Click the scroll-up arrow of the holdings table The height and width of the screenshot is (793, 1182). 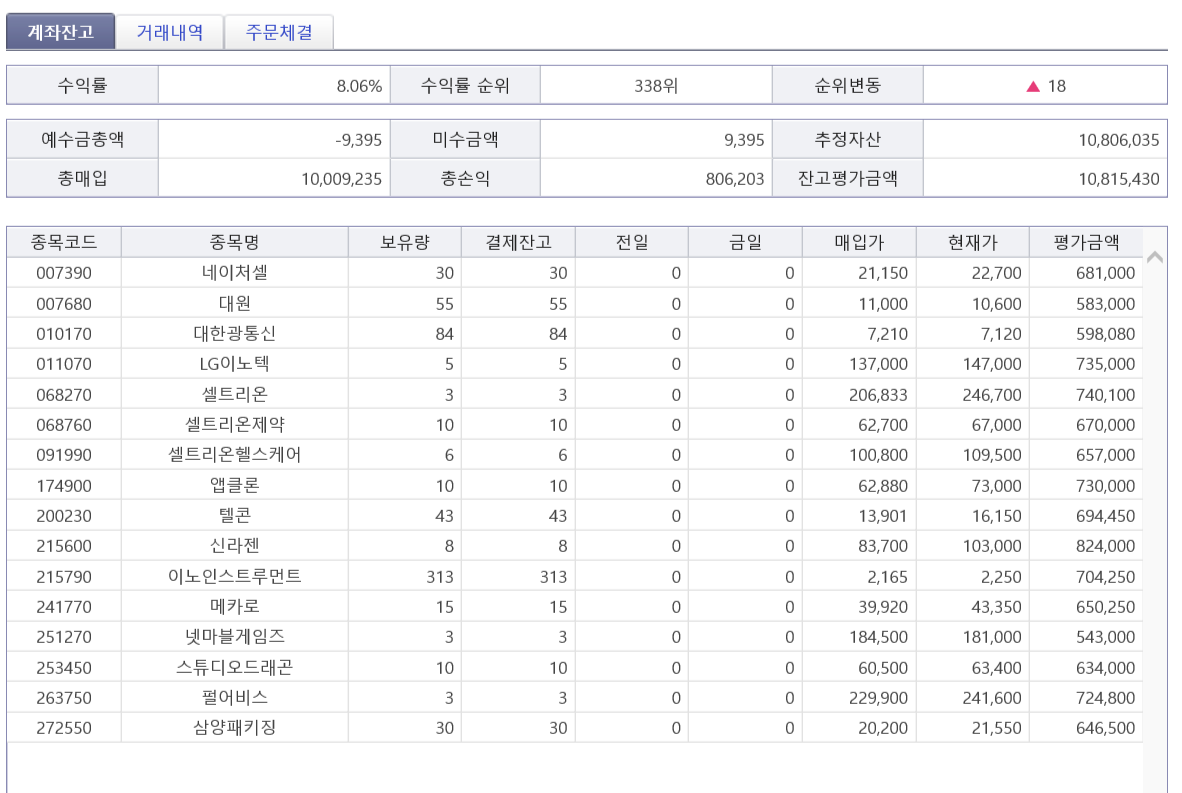pyautogui.click(x=1154, y=257)
